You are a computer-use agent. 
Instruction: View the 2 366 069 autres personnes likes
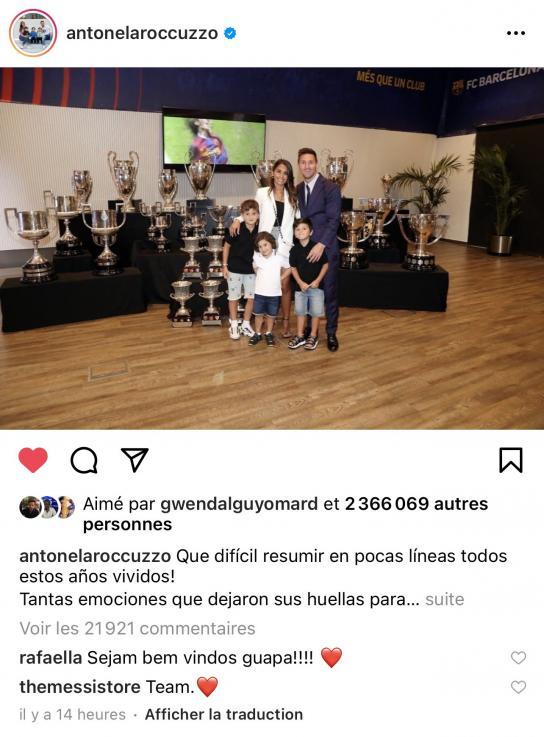(x=285, y=514)
